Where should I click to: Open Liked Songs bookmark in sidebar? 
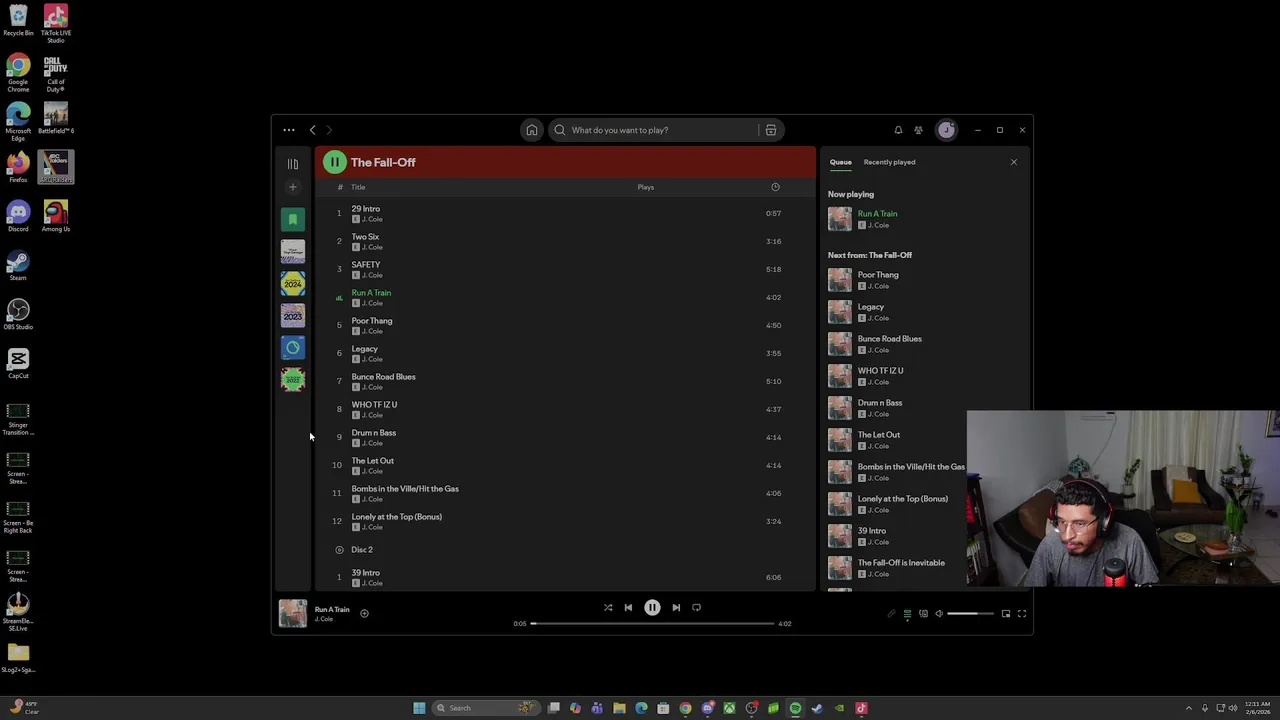tap(293, 219)
